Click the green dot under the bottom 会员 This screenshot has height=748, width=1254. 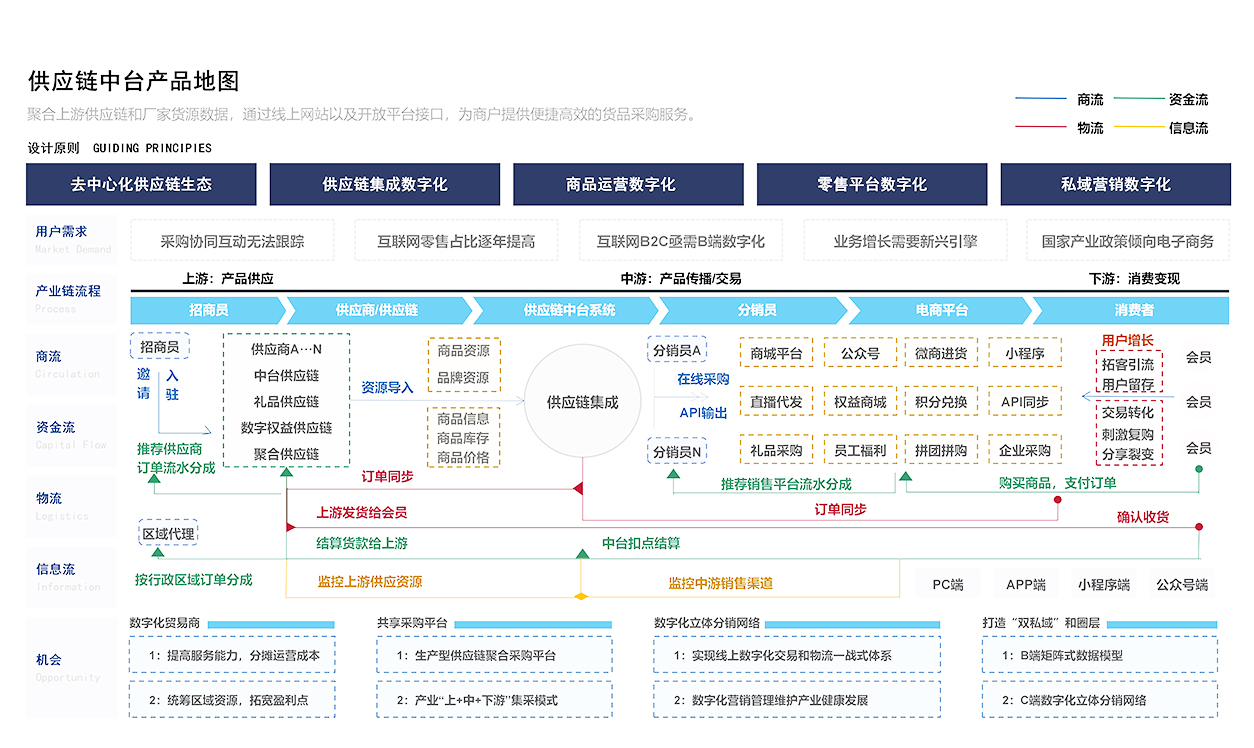[1199, 468]
